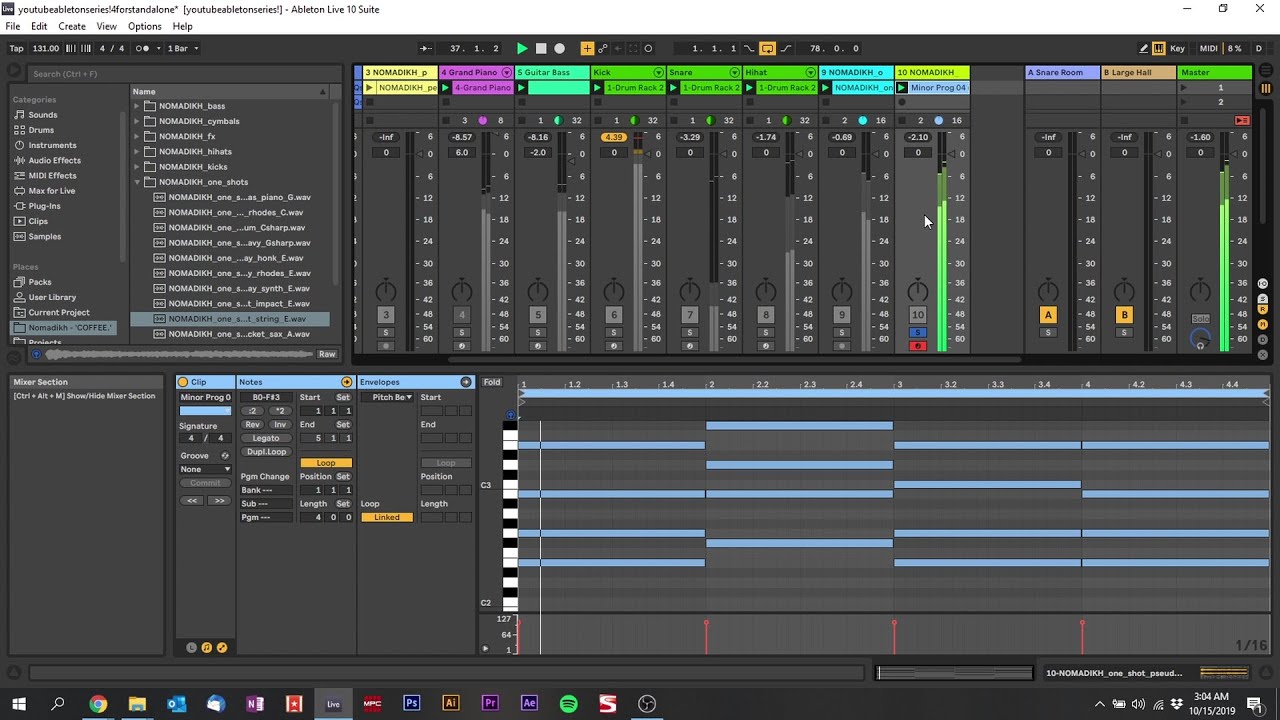Open the Help menu

click(182, 26)
